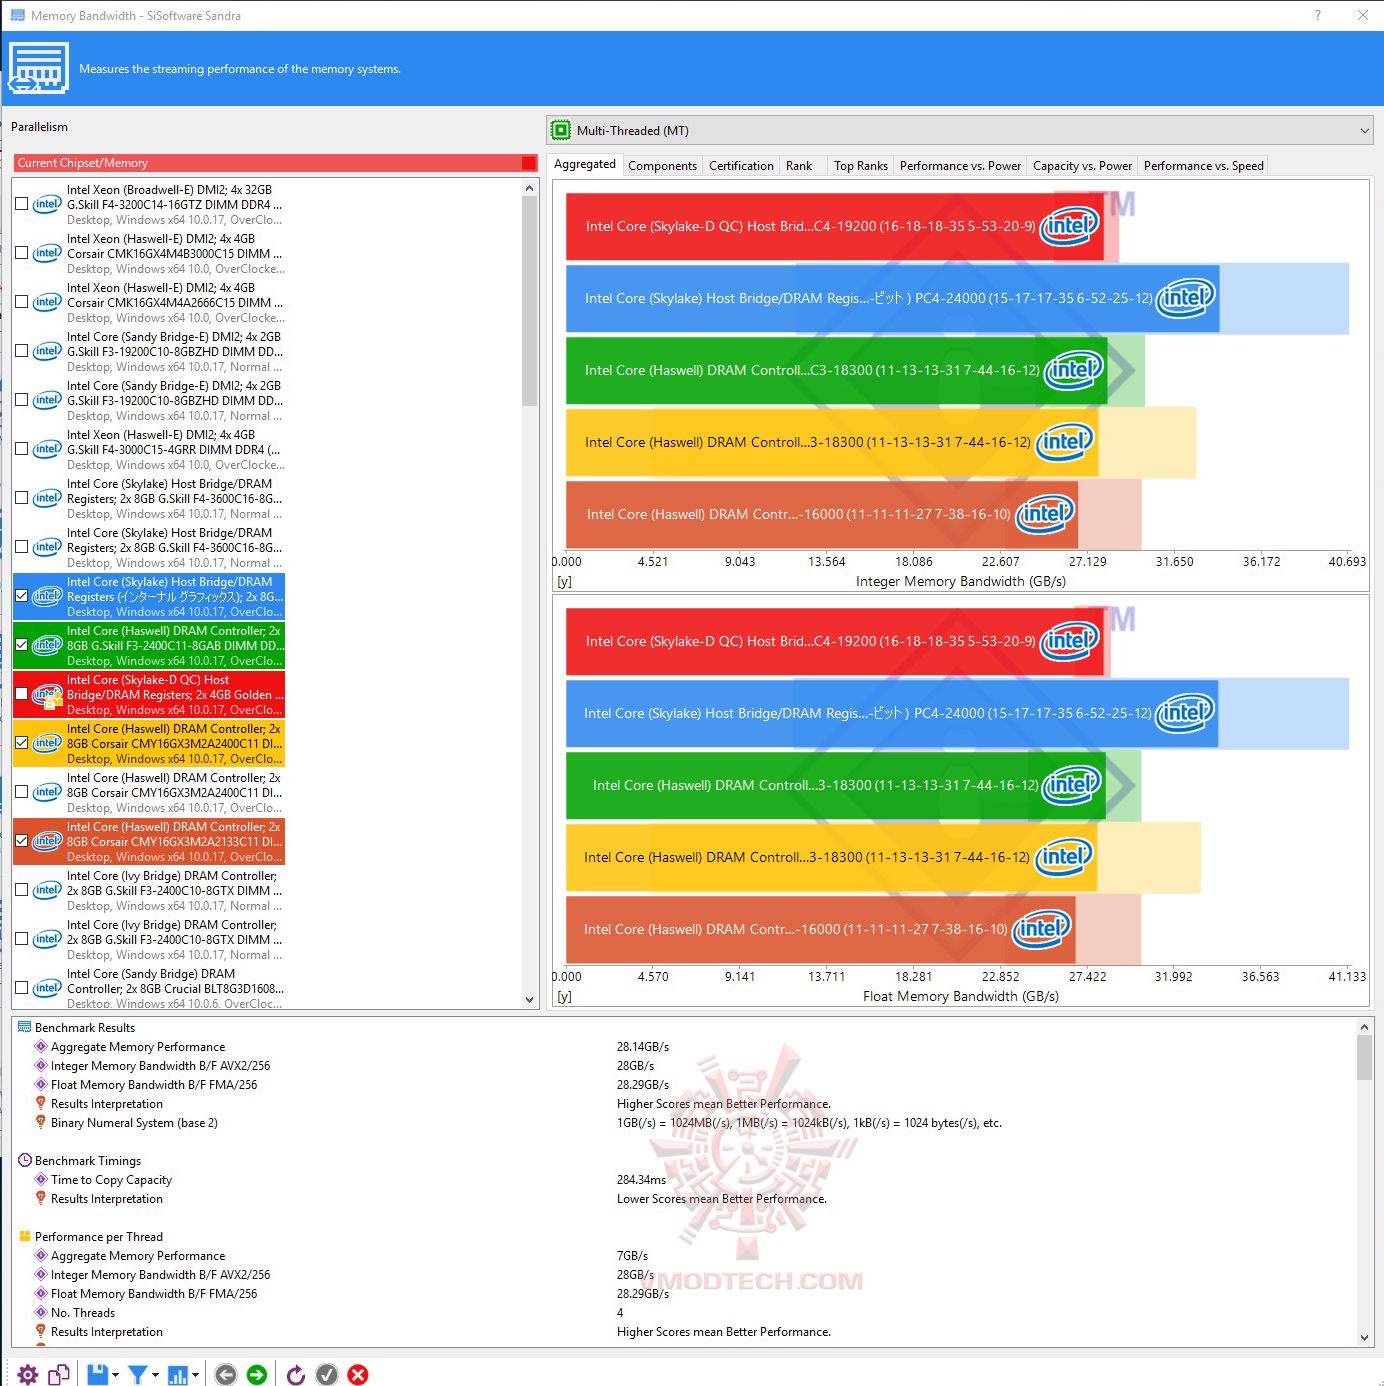This screenshot has height=1386, width=1384.
Task: Click the diamond icon beside No. Threads
Action: (x=41, y=1312)
